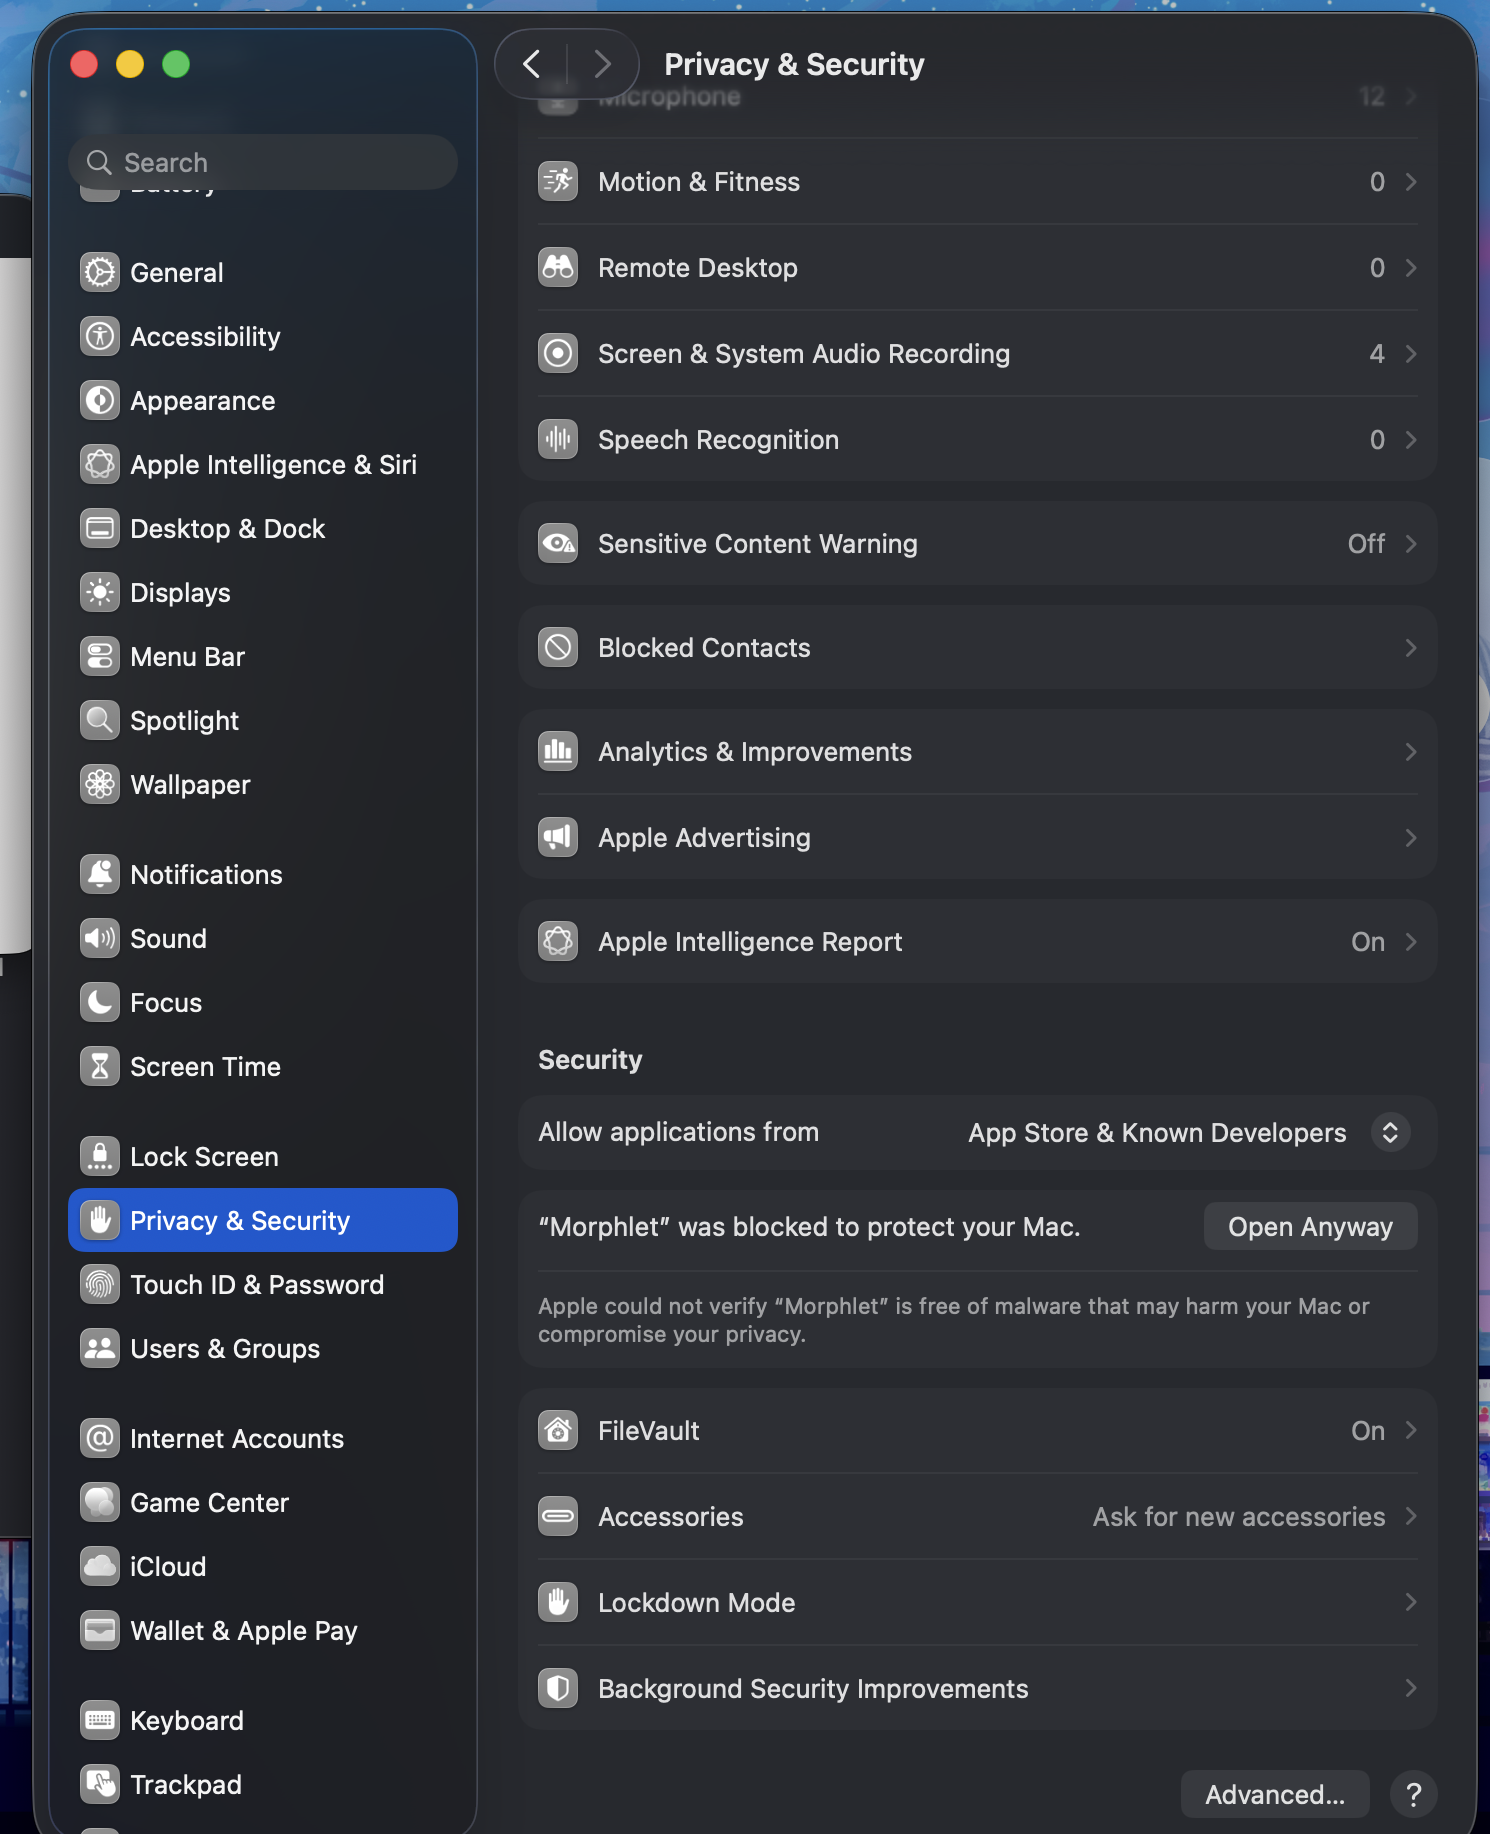1490x1834 pixels.
Task: Click the Focus moon icon
Action: [100, 1002]
